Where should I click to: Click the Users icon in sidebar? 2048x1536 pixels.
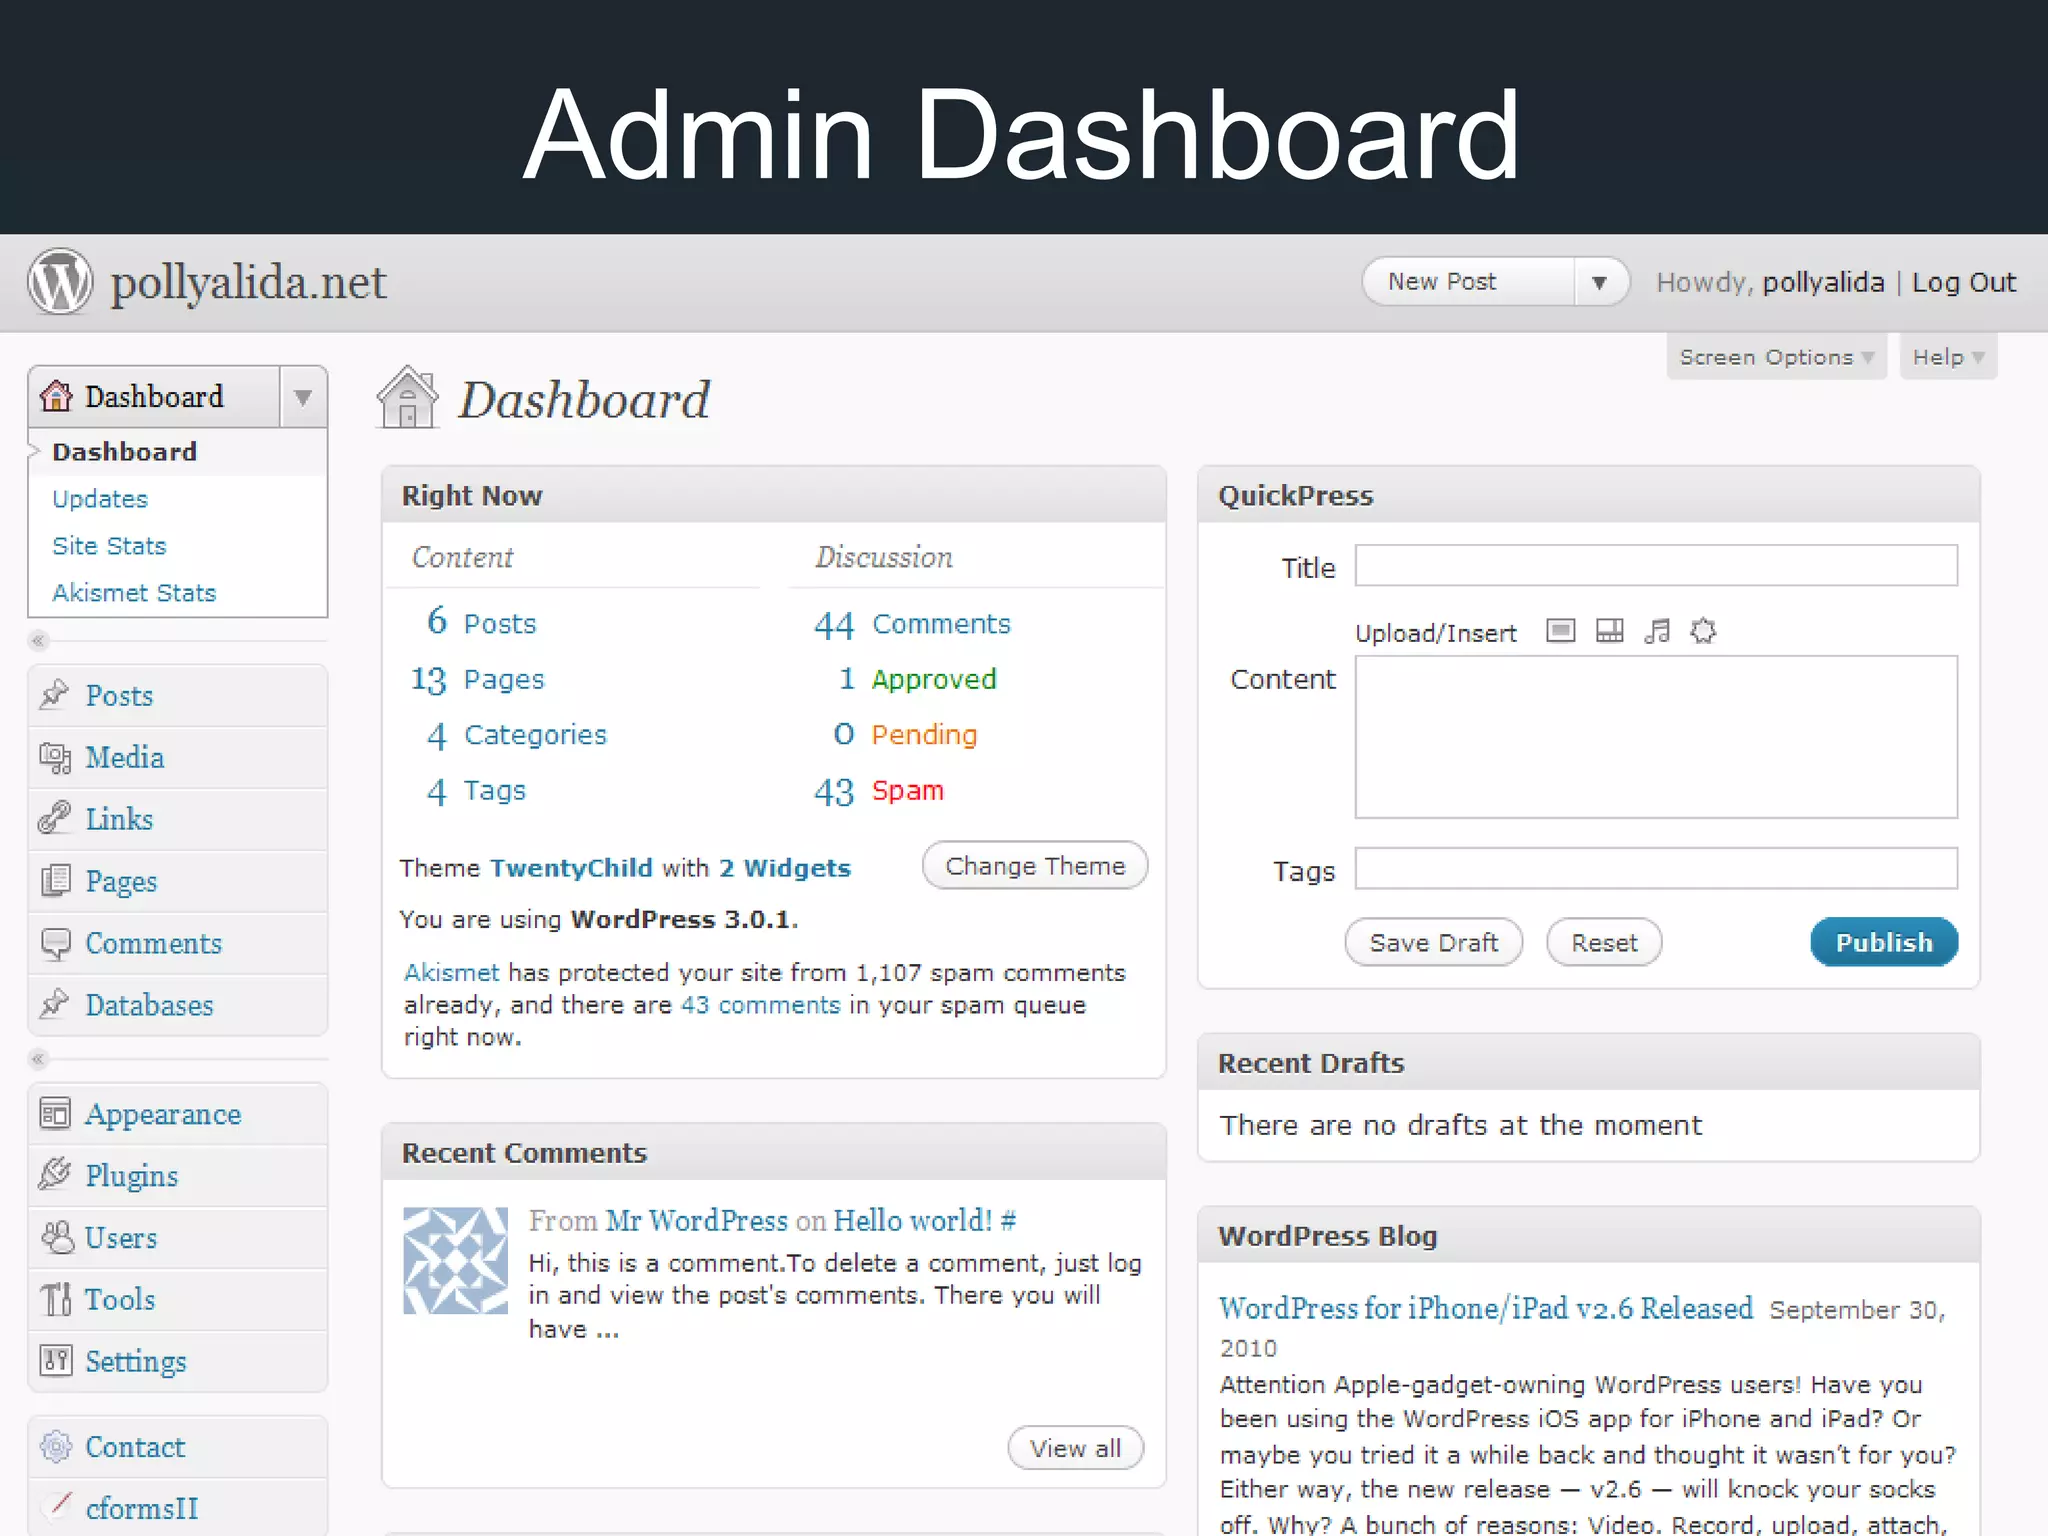pos(57,1237)
